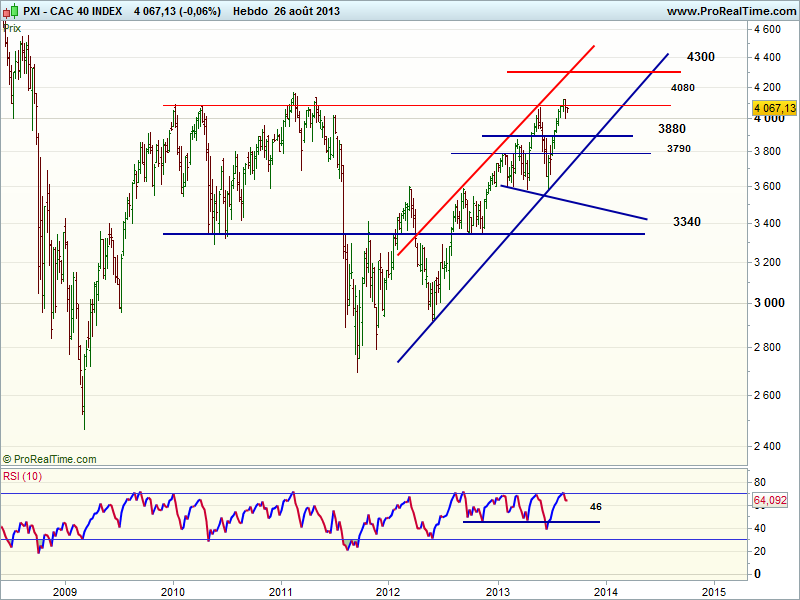The image size is (800, 600).
Task: Click the 4 067,13 current price tag on the axis
Action: click(775, 107)
